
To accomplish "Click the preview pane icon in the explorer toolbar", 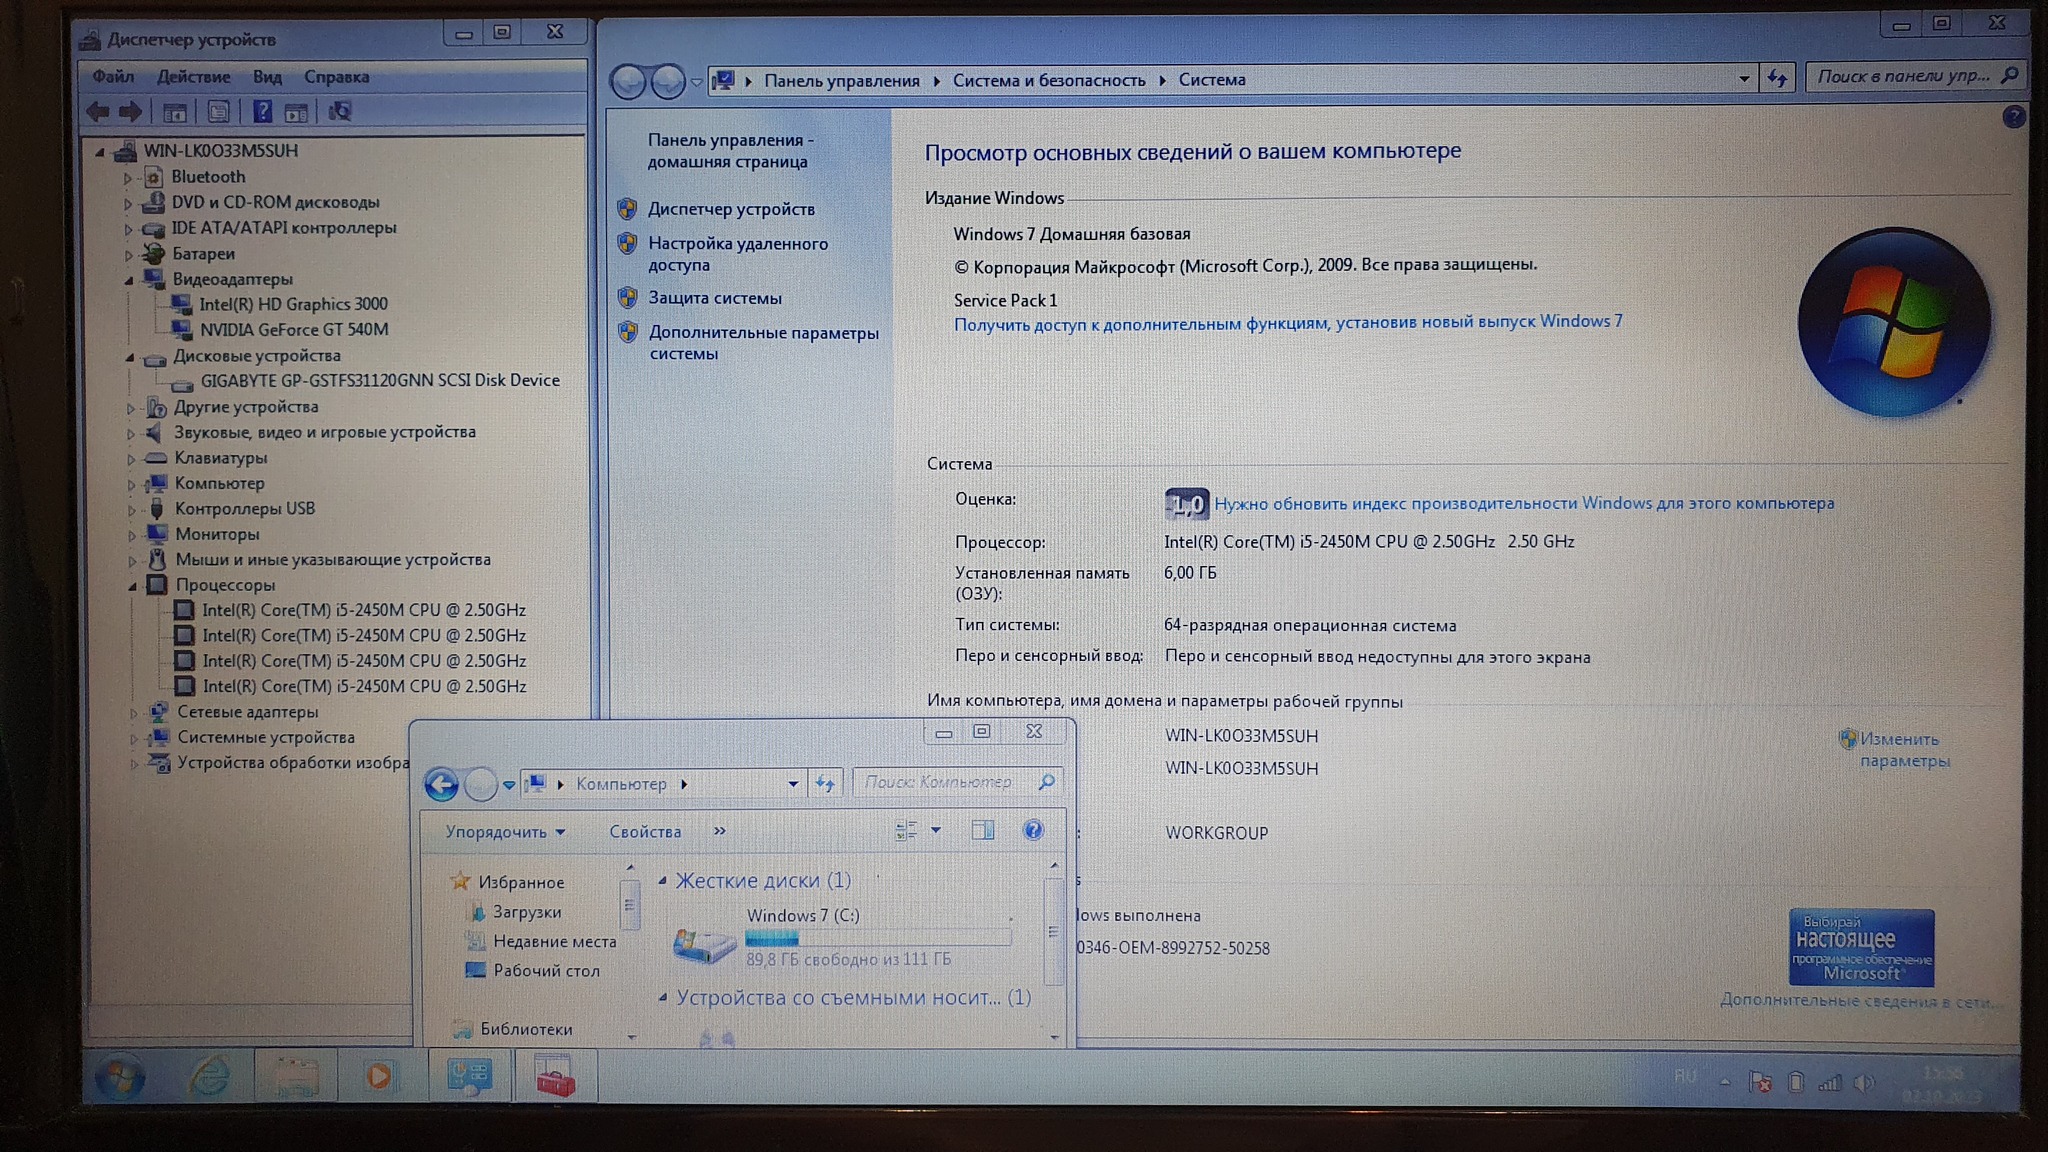I will click(983, 830).
